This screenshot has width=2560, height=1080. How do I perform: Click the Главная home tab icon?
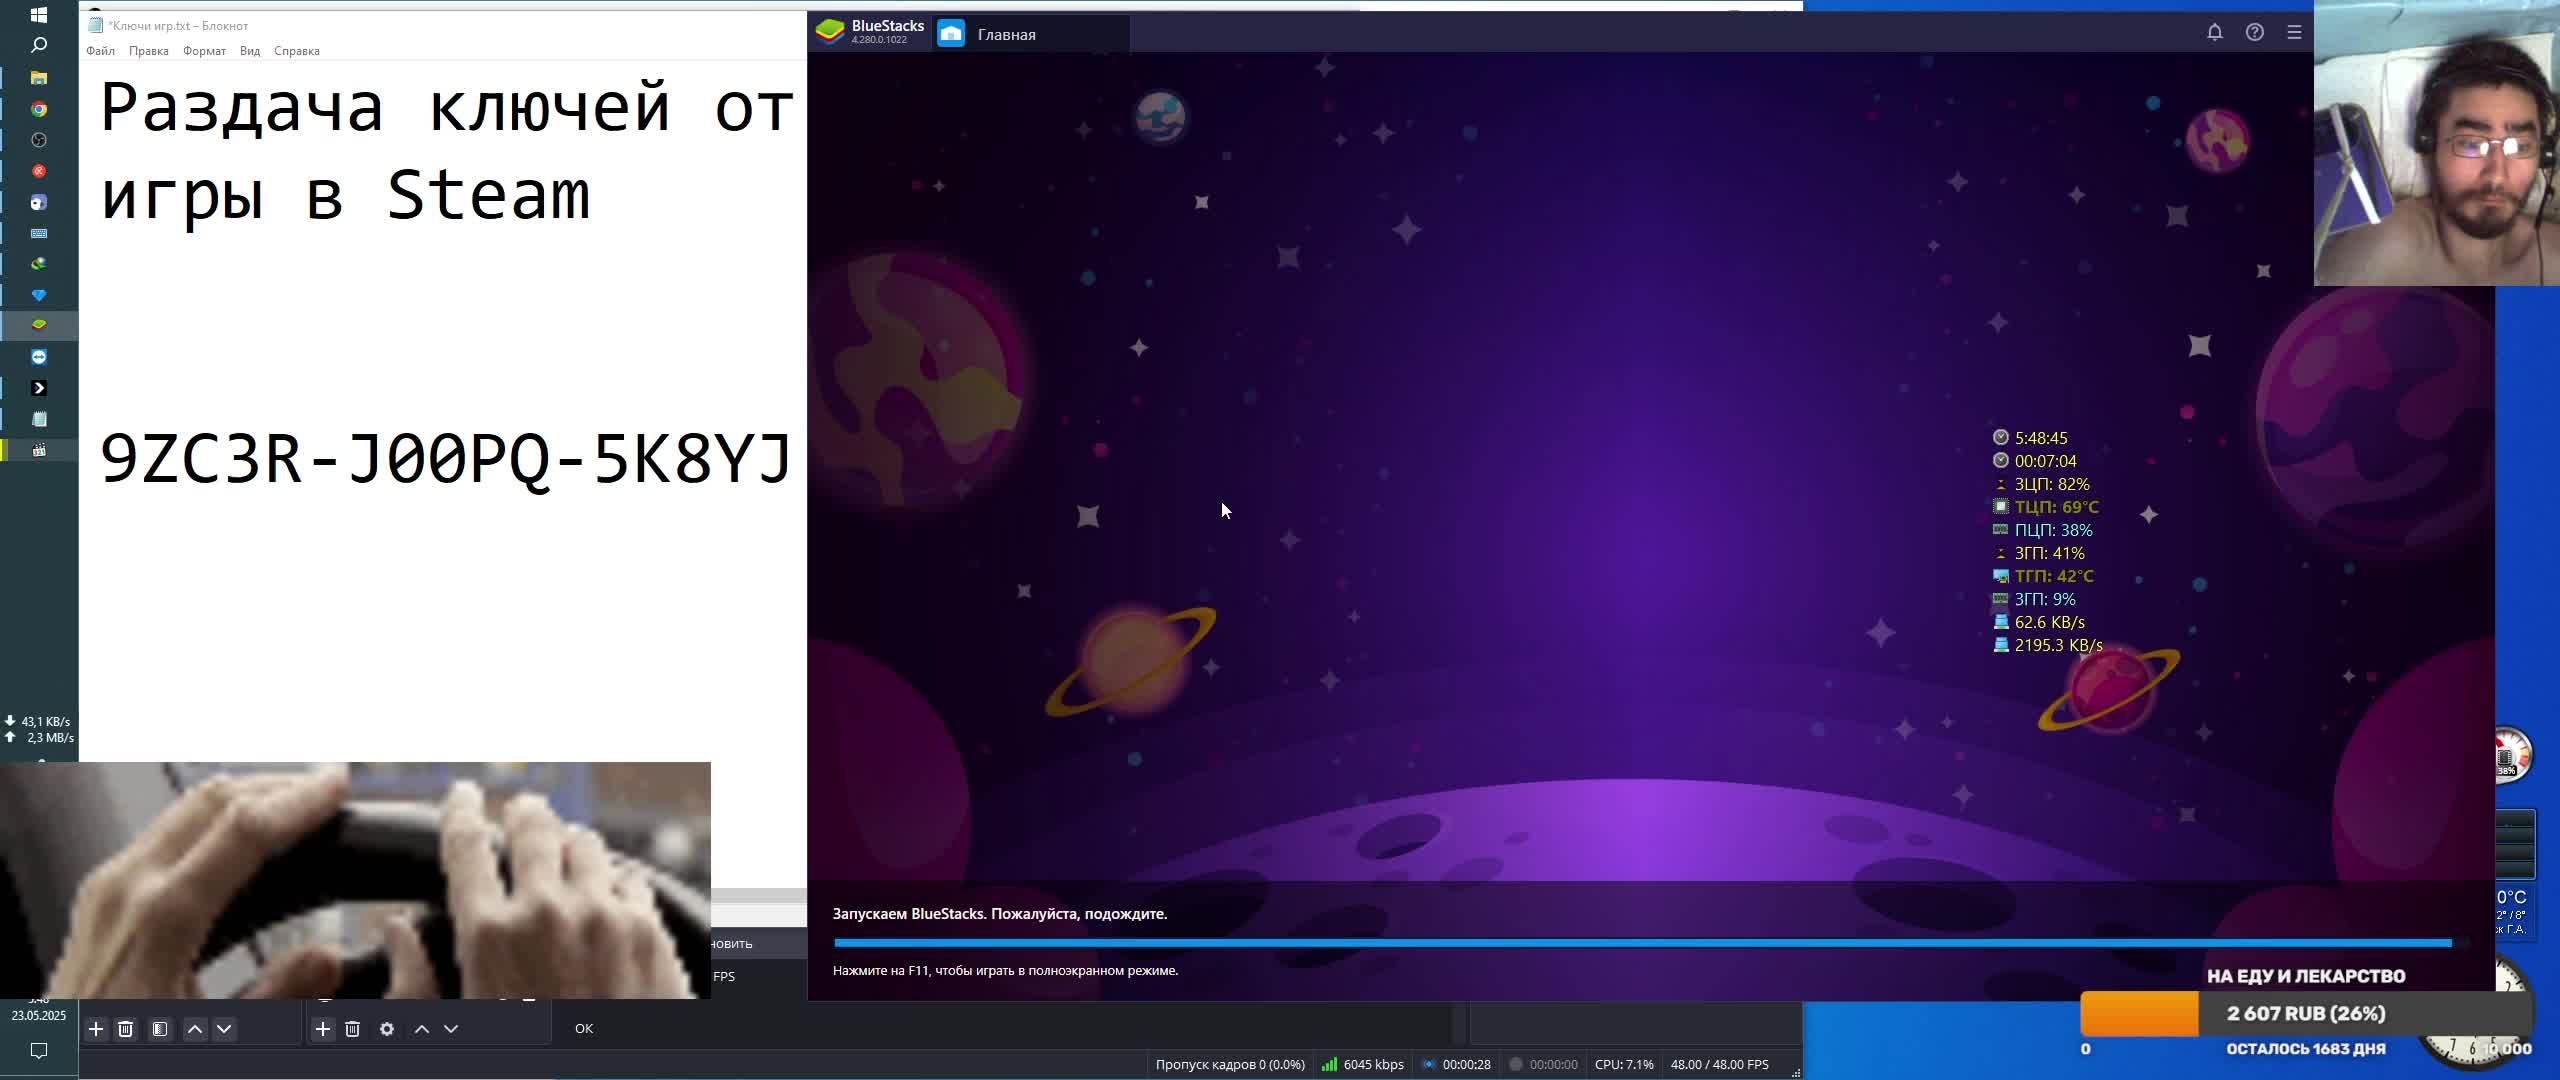(951, 34)
